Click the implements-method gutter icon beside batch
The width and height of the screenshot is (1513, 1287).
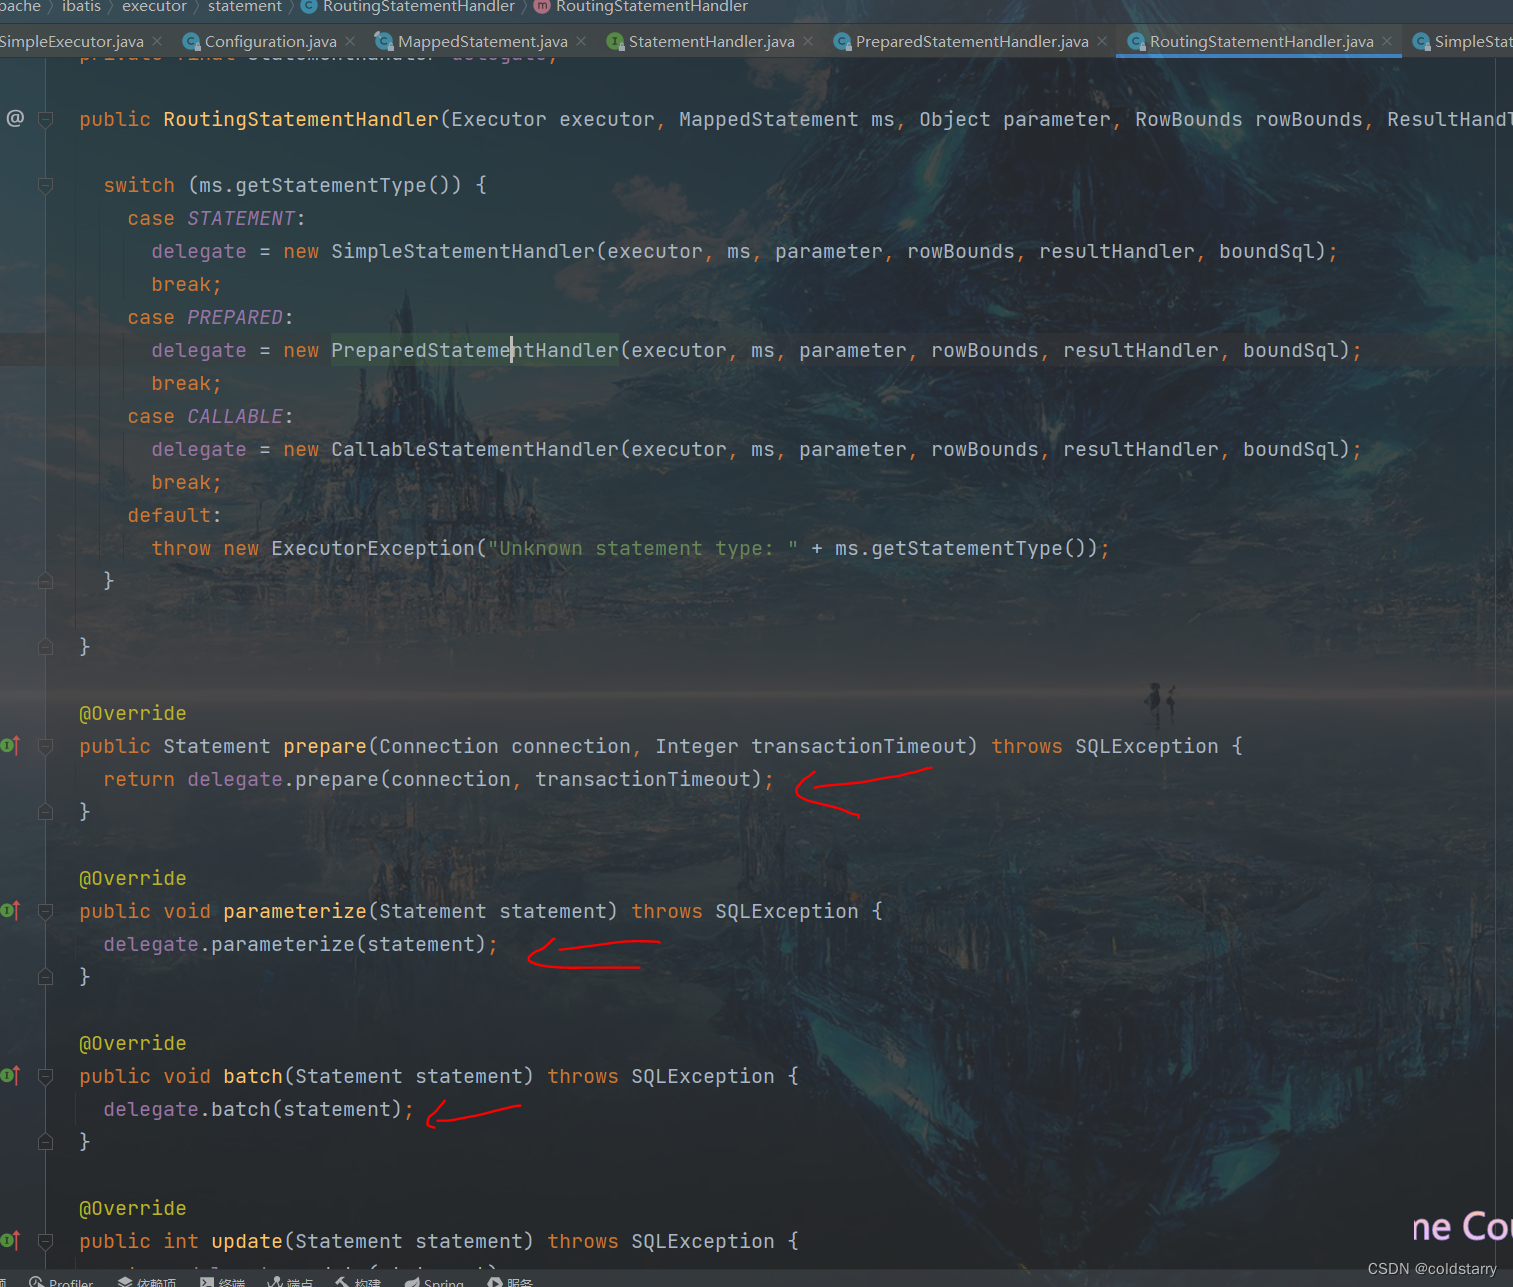point(10,1075)
